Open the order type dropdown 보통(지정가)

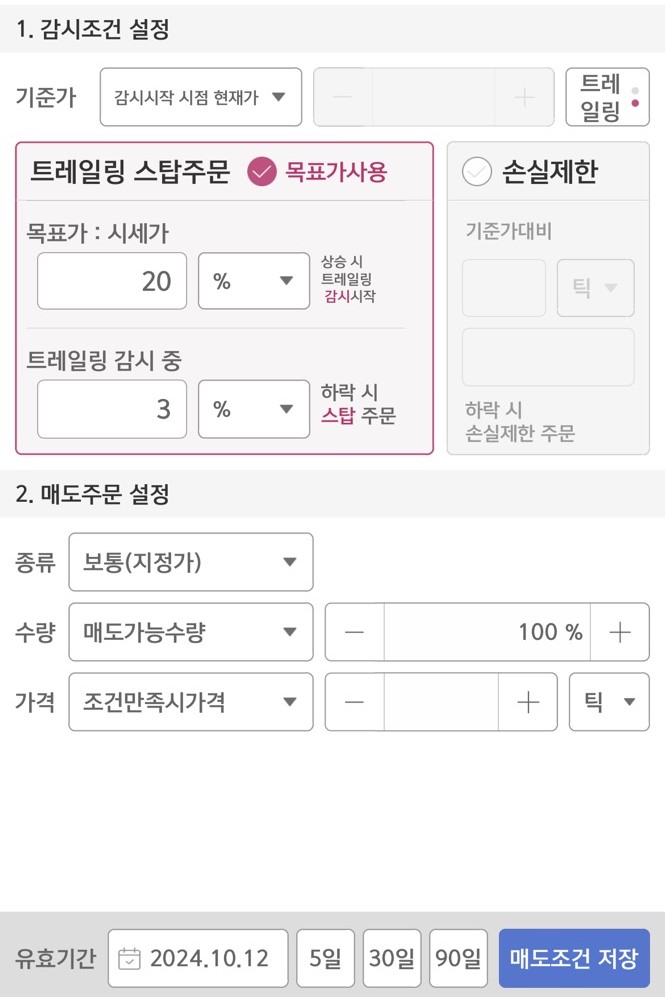pos(190,562)
